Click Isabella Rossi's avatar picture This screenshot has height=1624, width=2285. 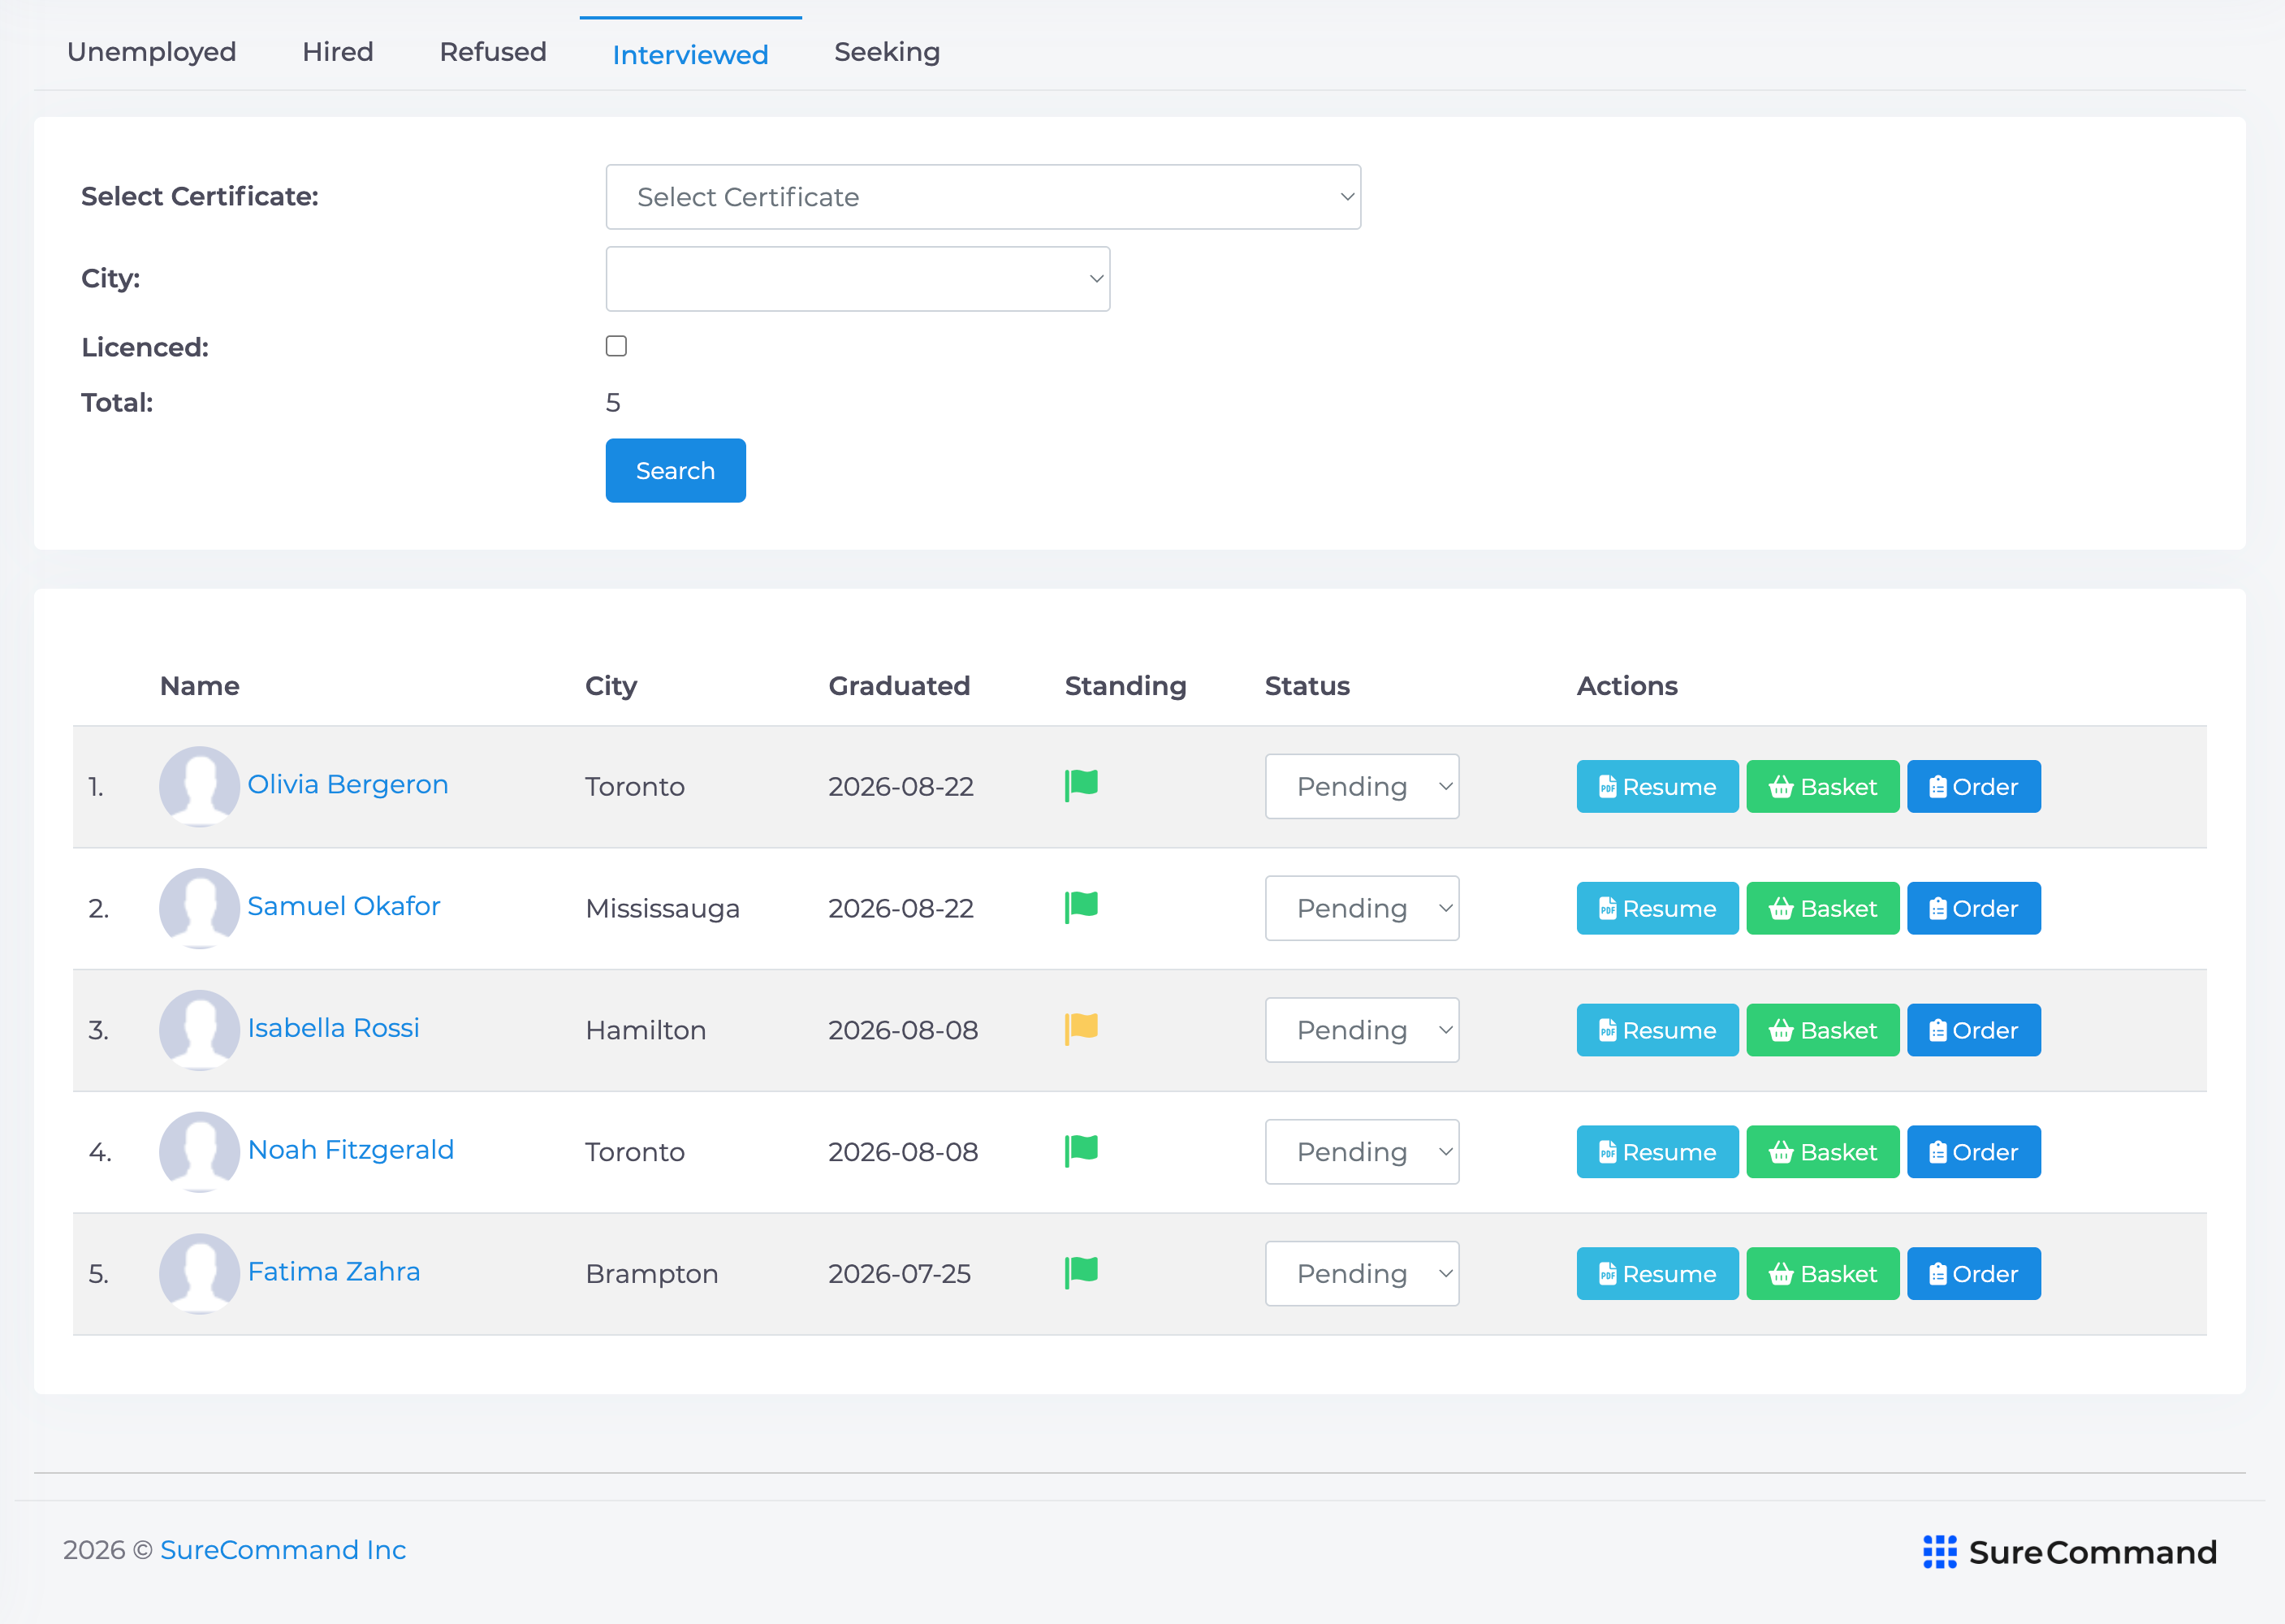point(199,1030)
